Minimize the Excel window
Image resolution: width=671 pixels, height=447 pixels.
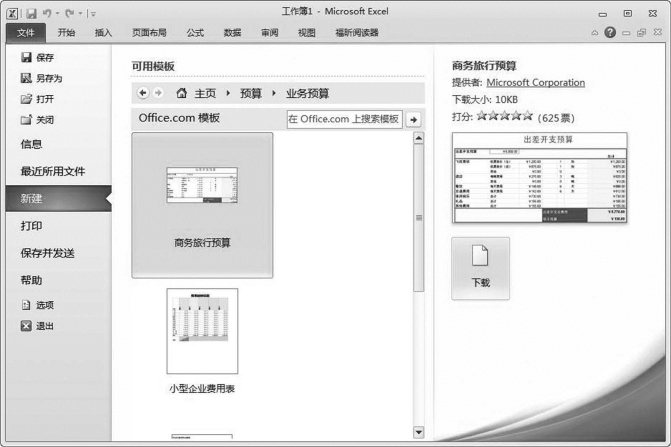click(603, 14)
